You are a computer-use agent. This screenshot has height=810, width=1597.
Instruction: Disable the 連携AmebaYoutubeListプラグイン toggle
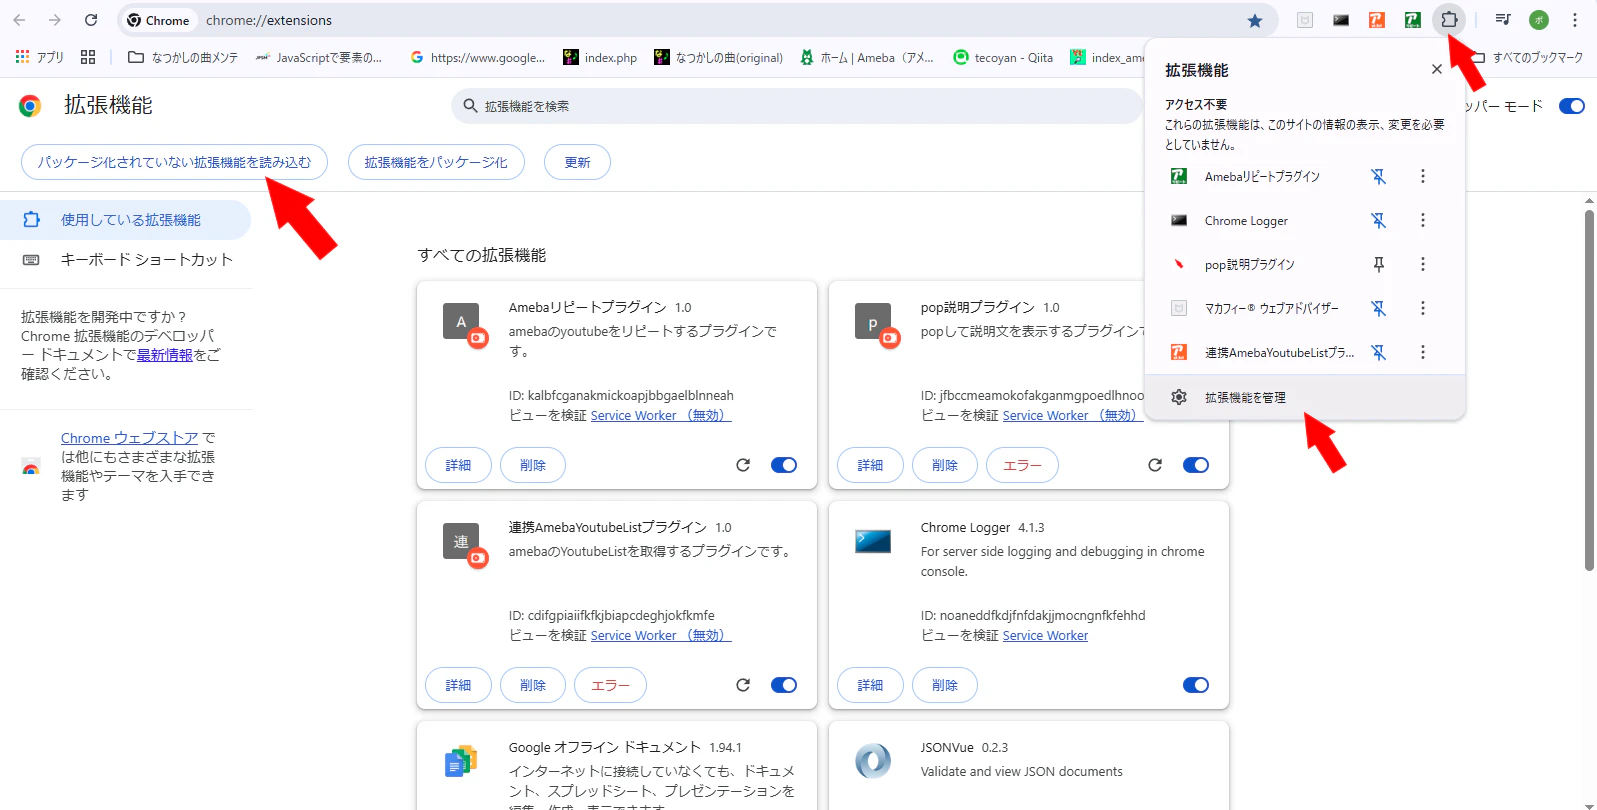click(x=784, y=685)
